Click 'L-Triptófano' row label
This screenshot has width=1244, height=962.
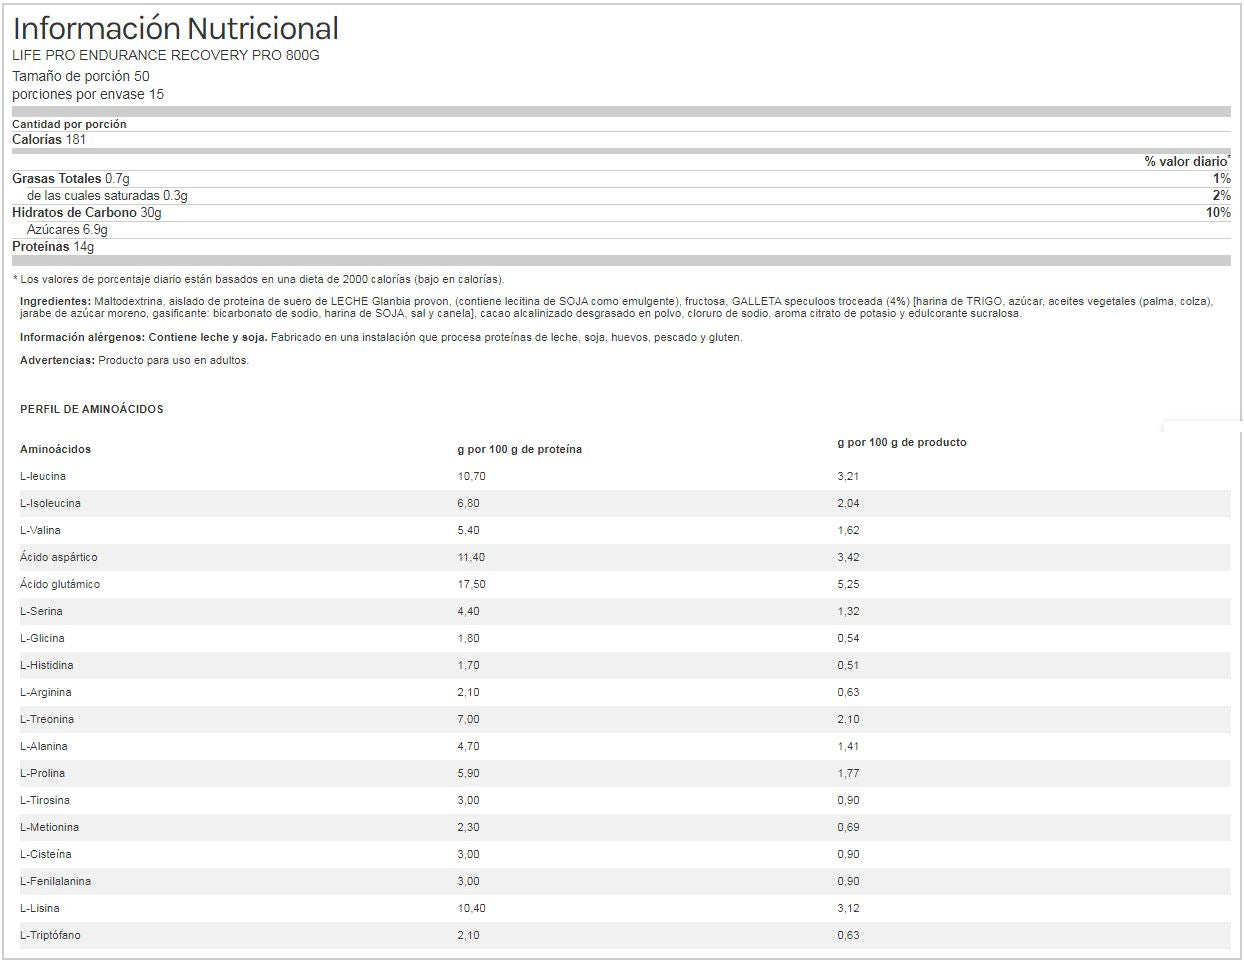(x=50, y=935)
